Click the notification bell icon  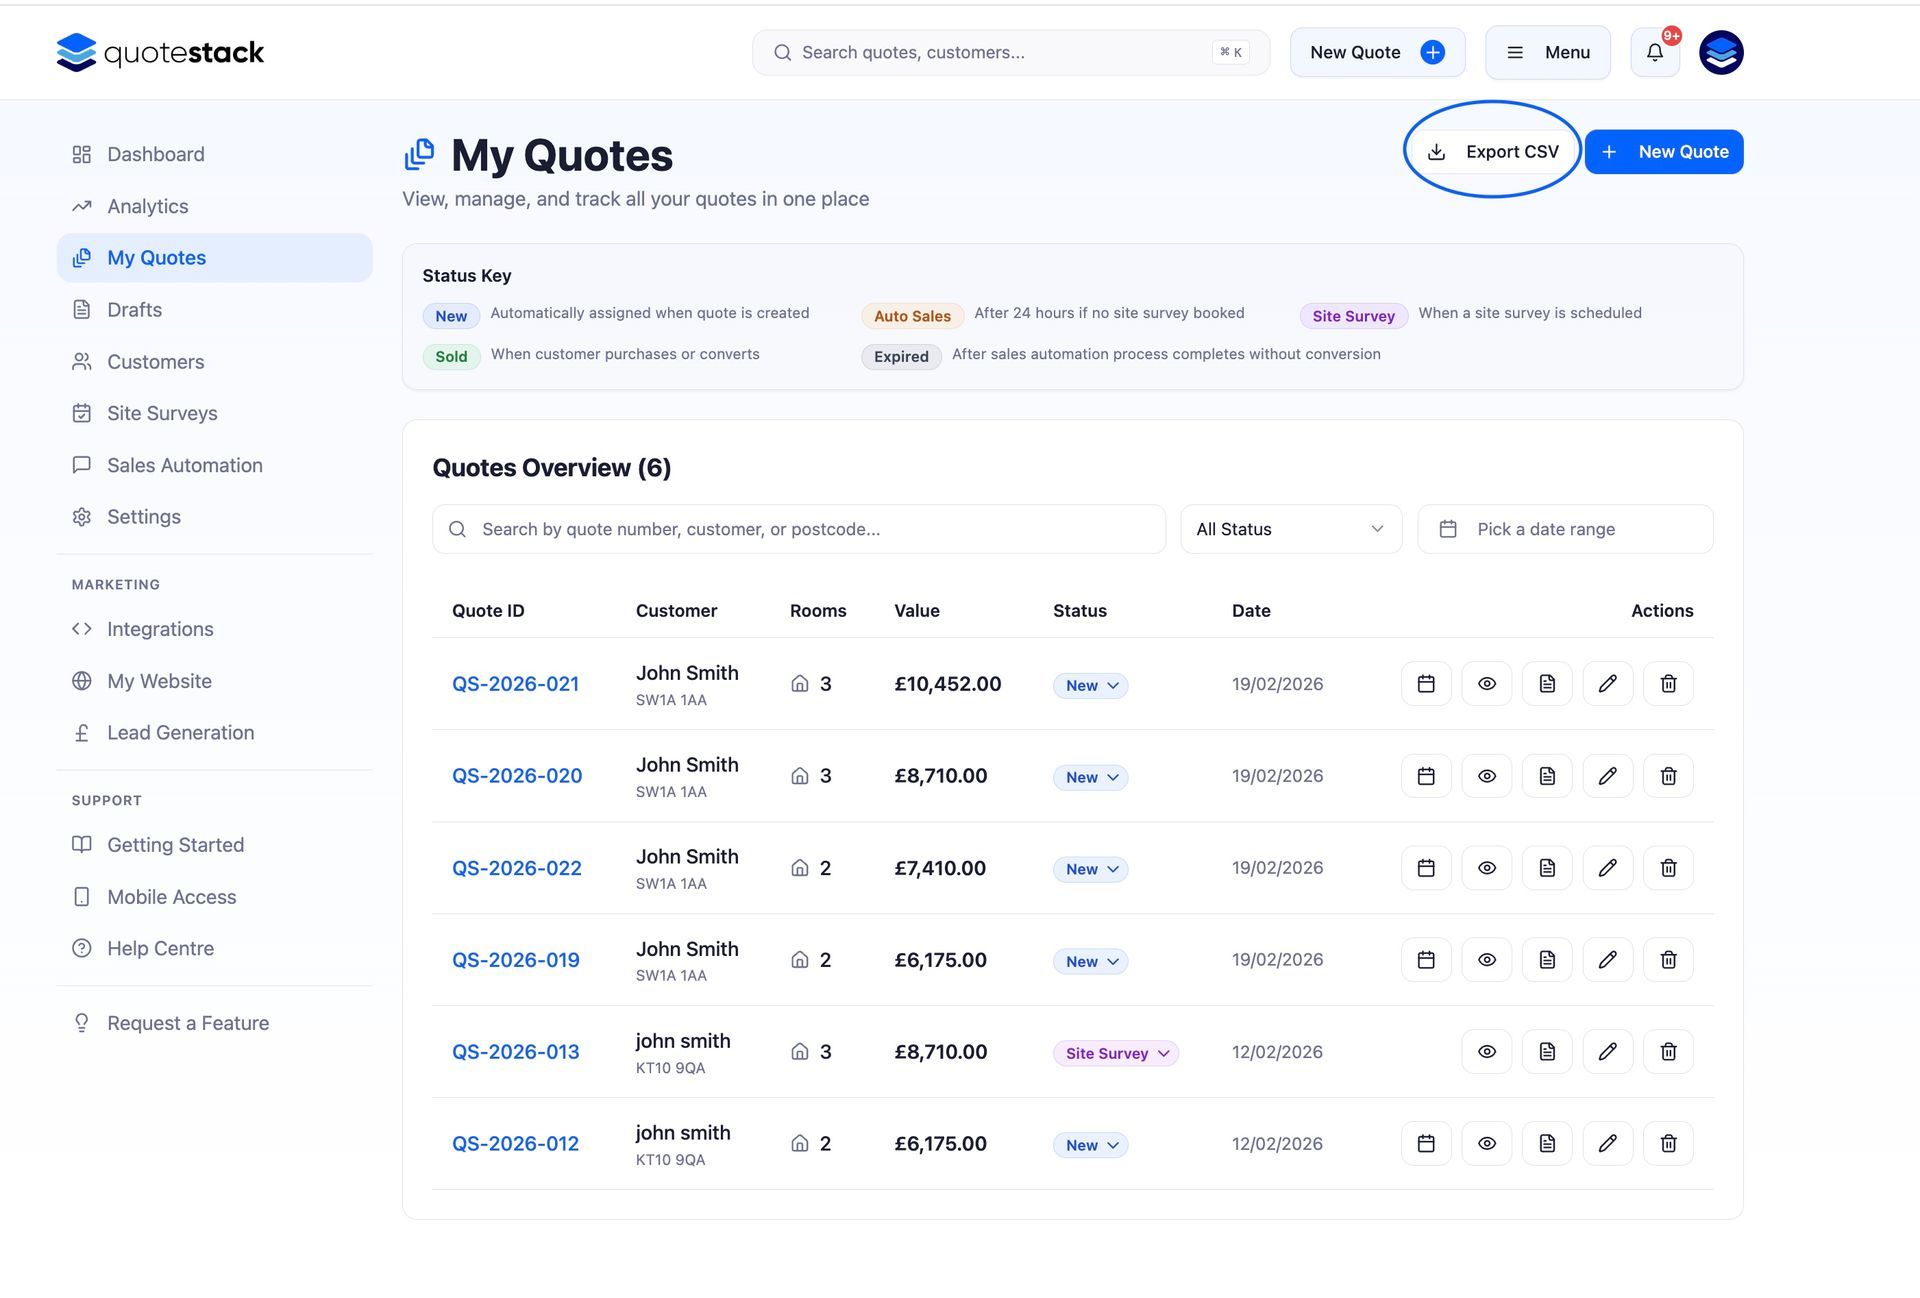1654,52
